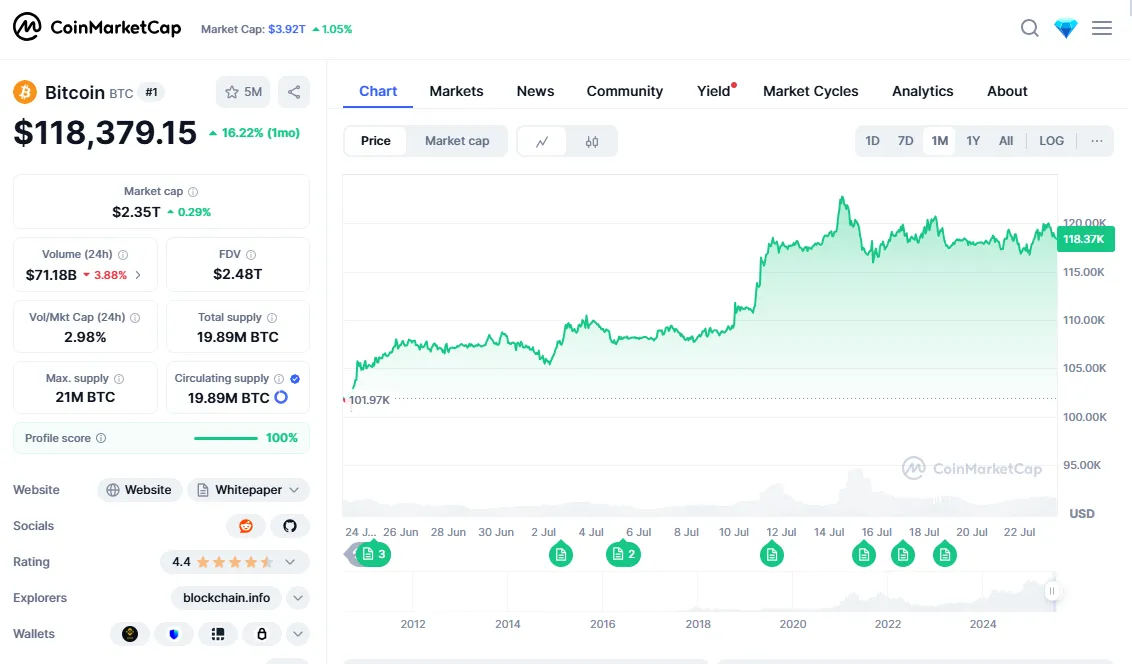Open the Reddit social link
Viewport: 1132px width, 664px height.
tap(246, 526)
